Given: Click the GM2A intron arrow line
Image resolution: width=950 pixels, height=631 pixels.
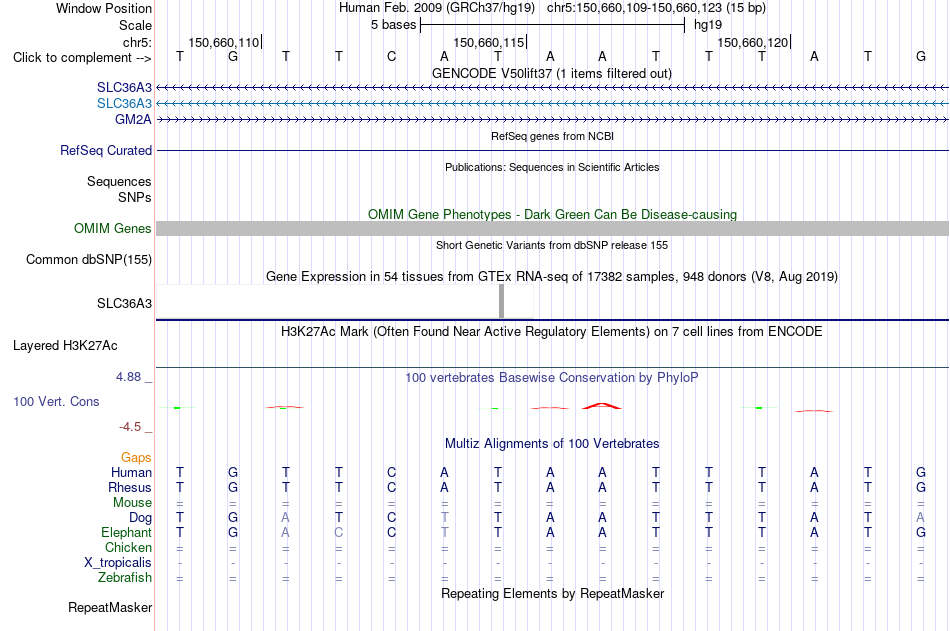Looking at the screenshot, I should [x=552, y=120].
